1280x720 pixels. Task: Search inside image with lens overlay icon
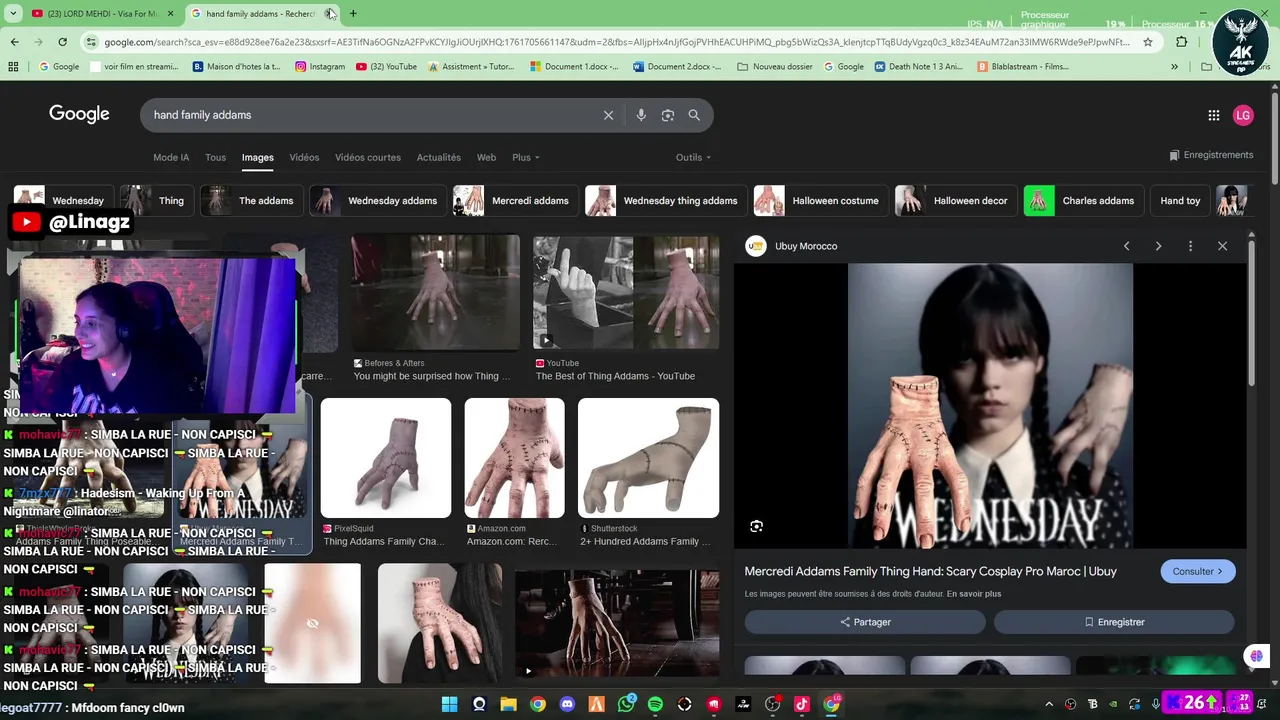[756, 526]
